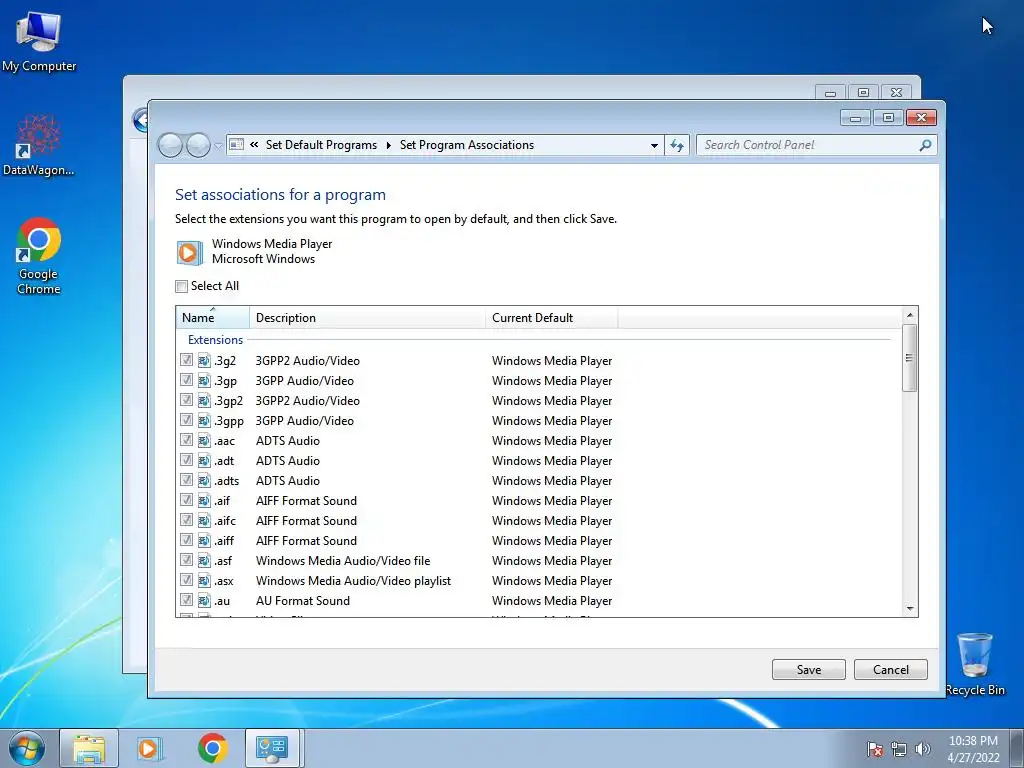This screenshot has height=768, width=1024.
Task: Open the address bar history dropdown
Action: pyautogui.click(x=654, y=146)
